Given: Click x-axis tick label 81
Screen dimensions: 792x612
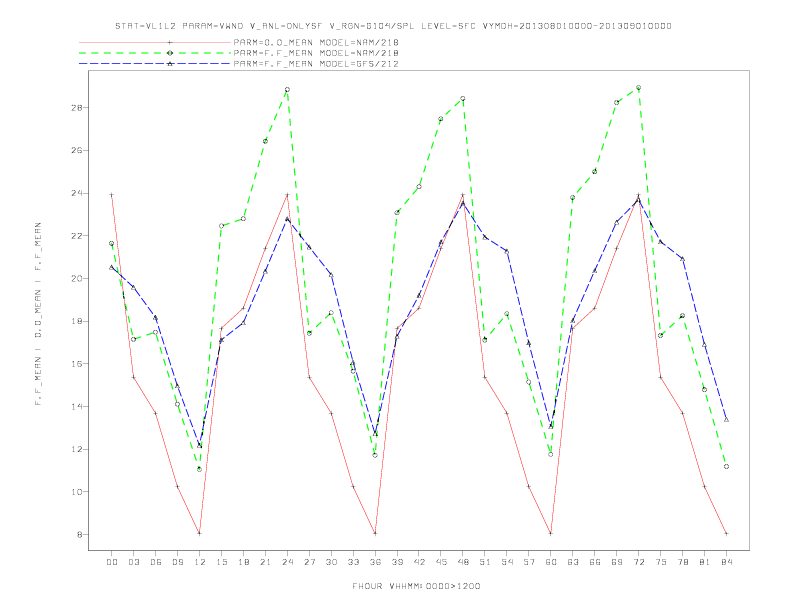Looking at the screenshot, I should point(705,562).
